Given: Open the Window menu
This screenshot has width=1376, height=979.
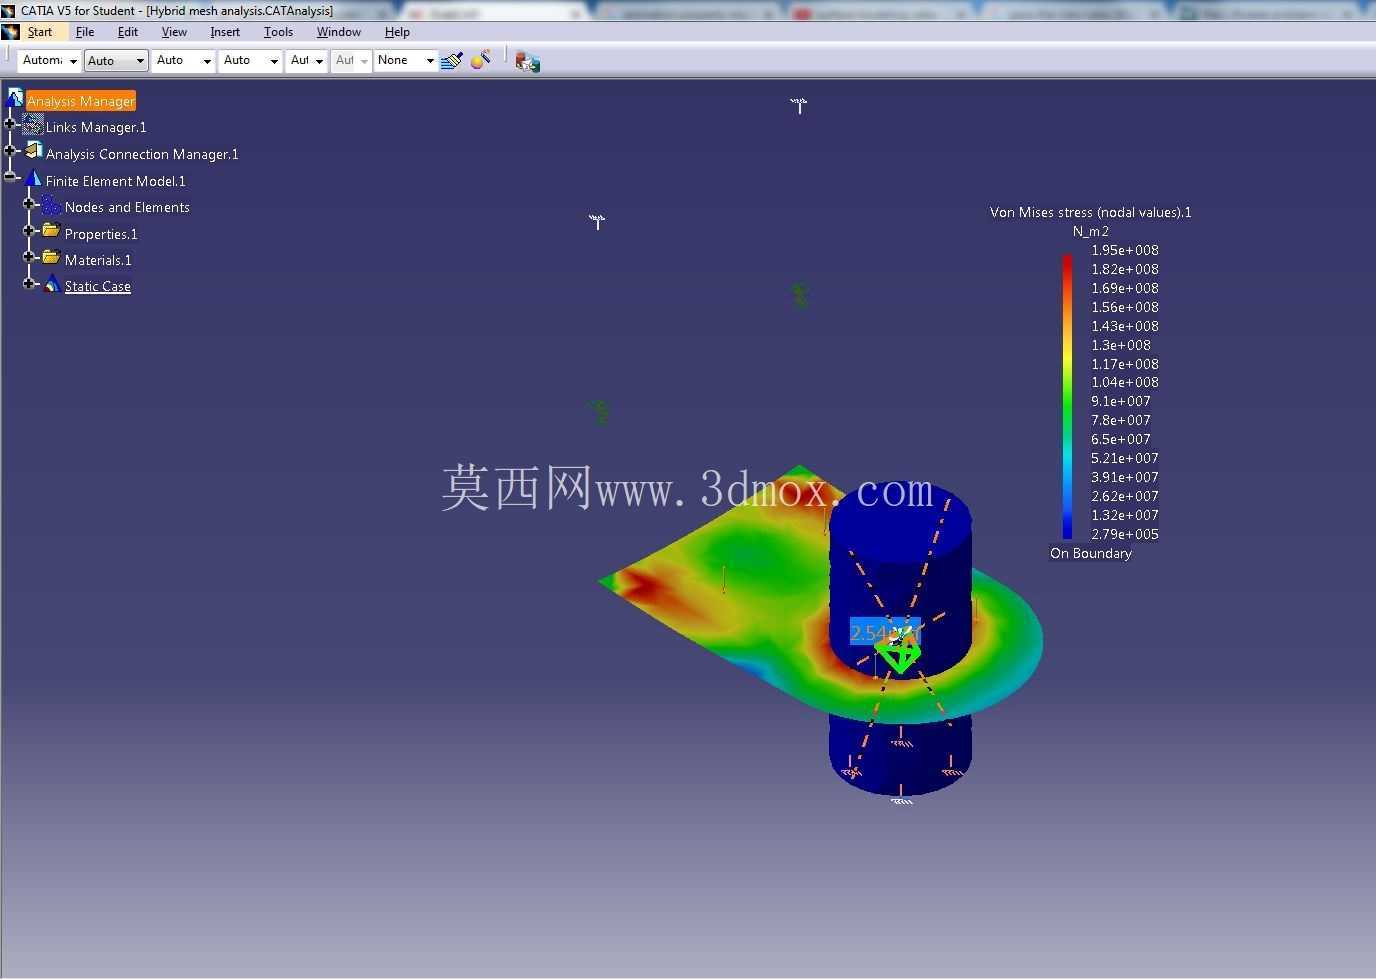Looking at the screenshot, I should pos(339,32).
